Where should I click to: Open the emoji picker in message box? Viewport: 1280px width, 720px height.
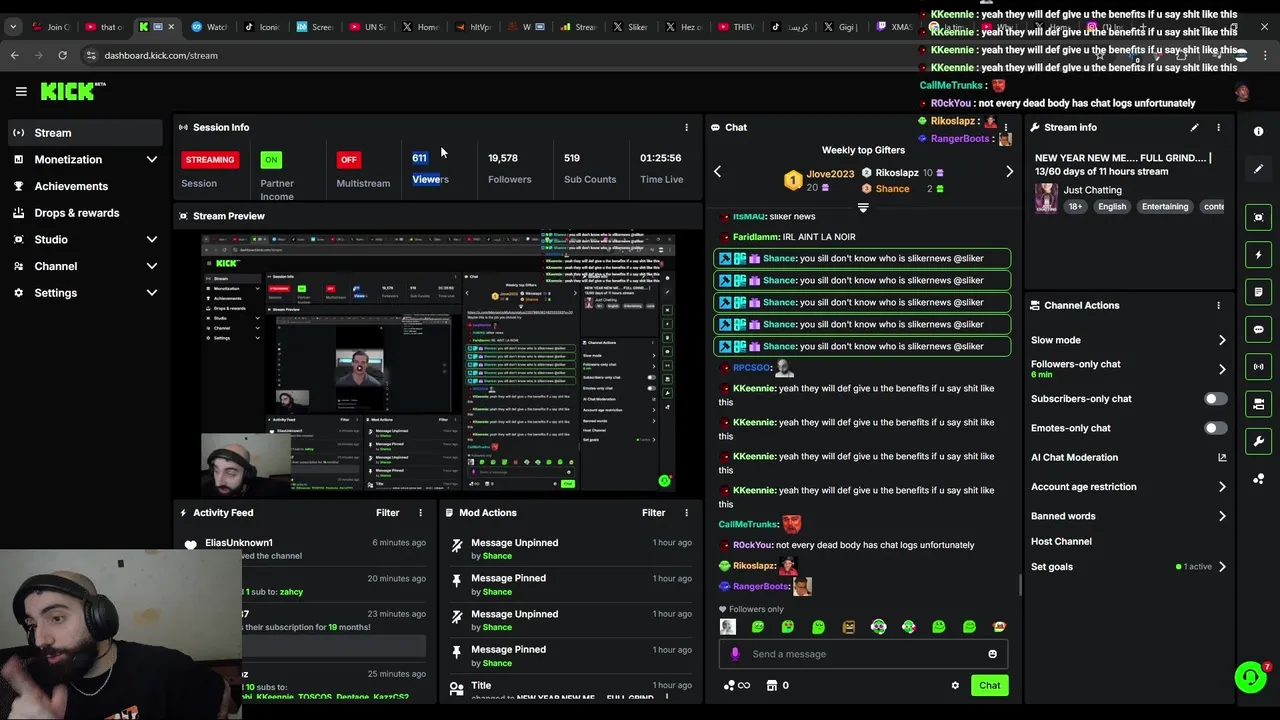tap(992, 654)
